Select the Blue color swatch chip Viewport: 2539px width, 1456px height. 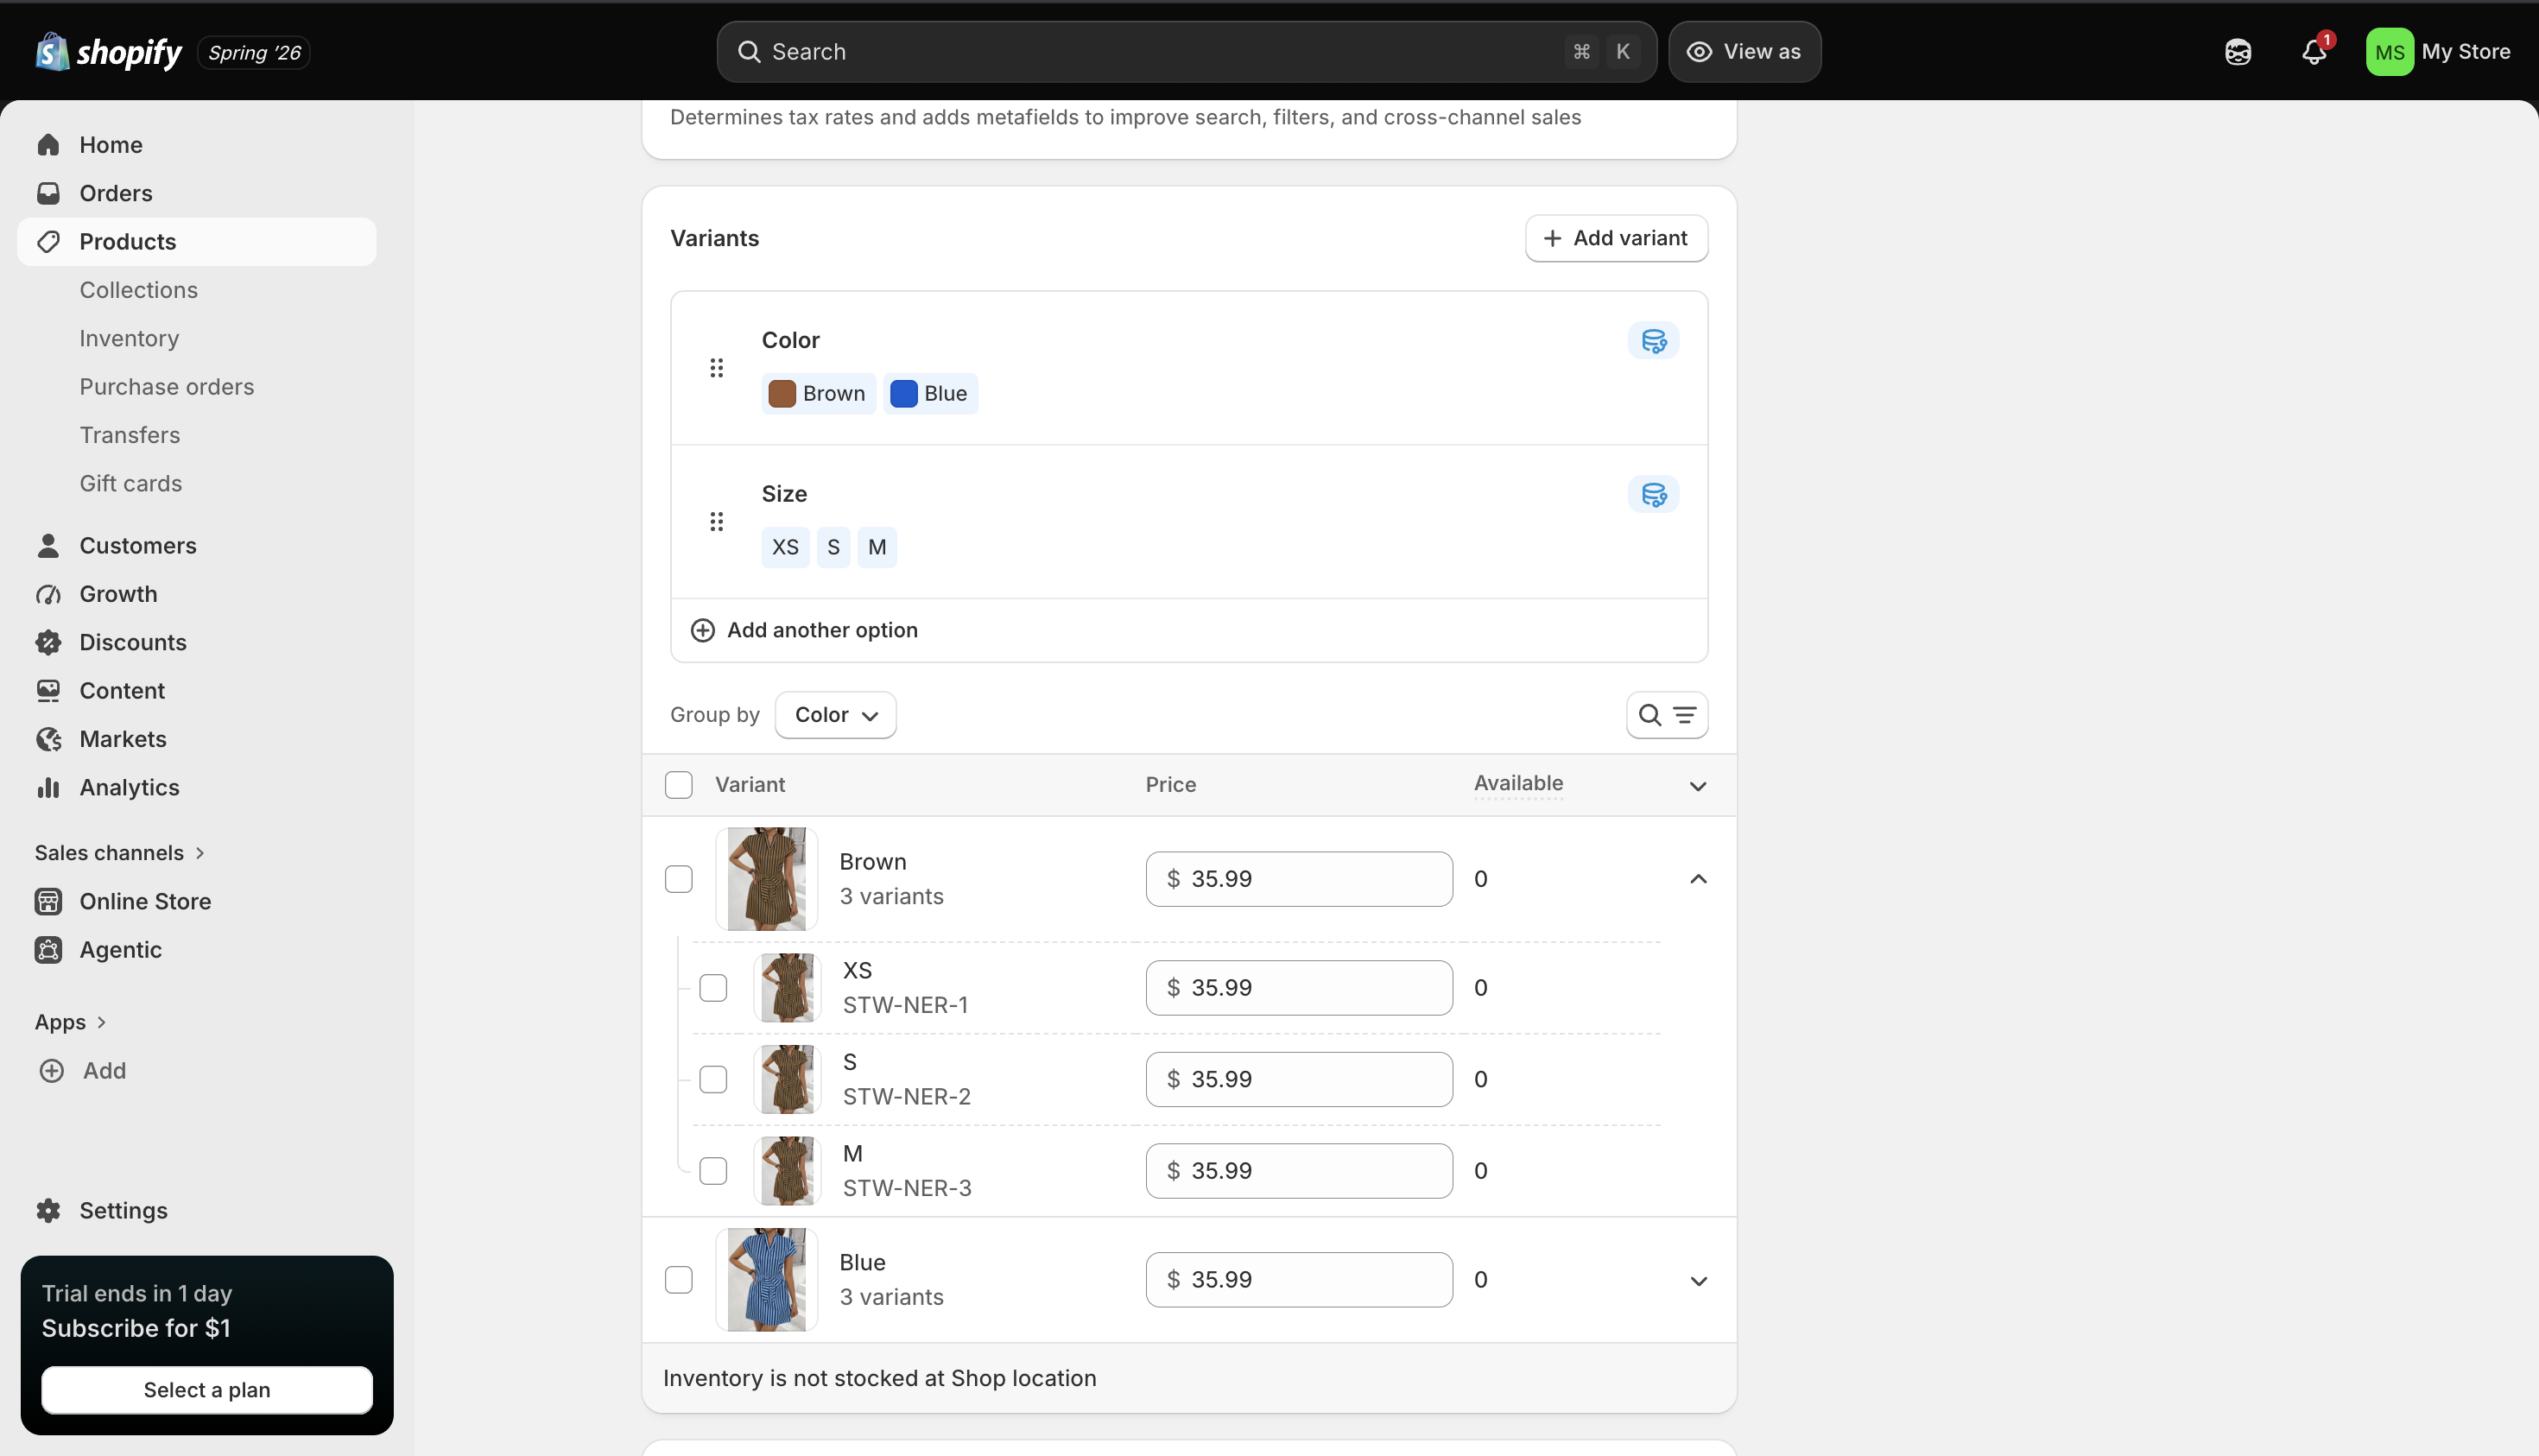coord(931,394)
